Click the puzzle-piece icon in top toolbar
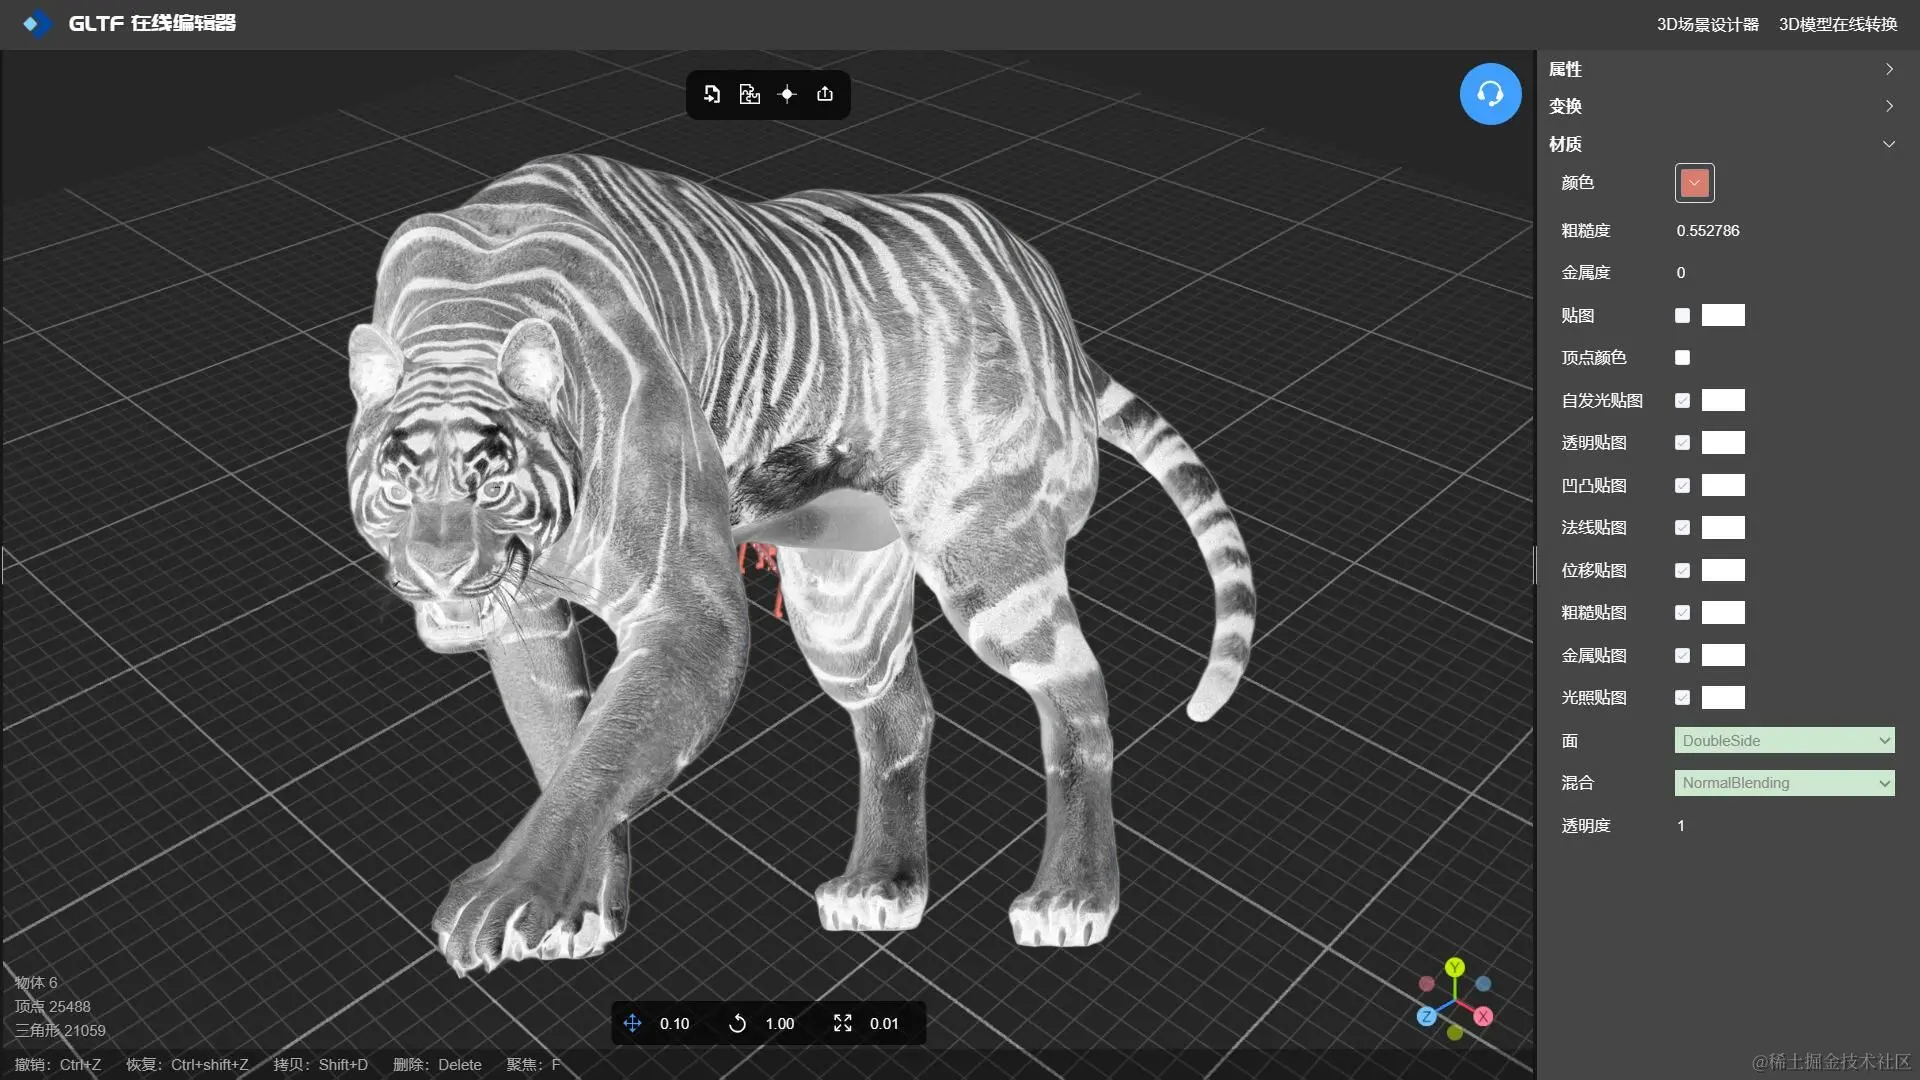Viewport: 1920px width, 1080px height. (749, 94)
